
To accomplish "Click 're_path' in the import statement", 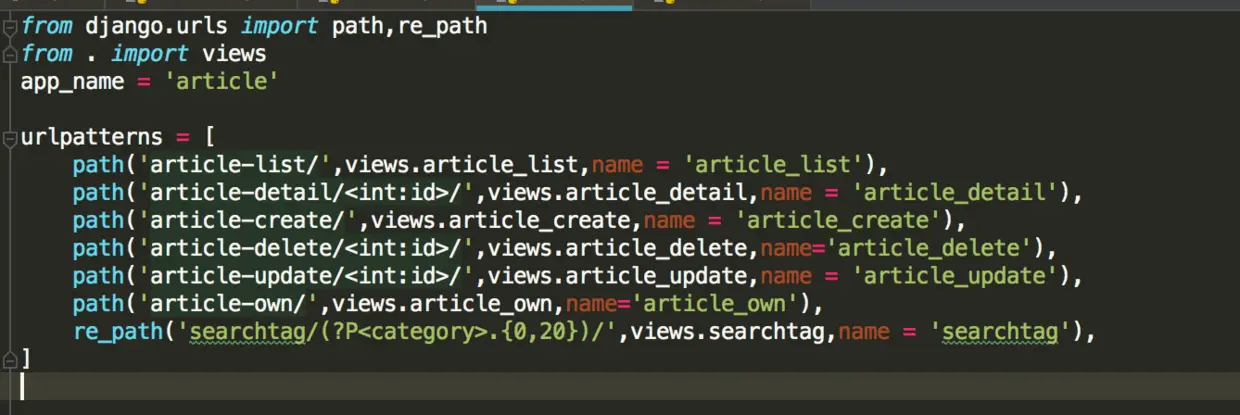I will (443, 26).
